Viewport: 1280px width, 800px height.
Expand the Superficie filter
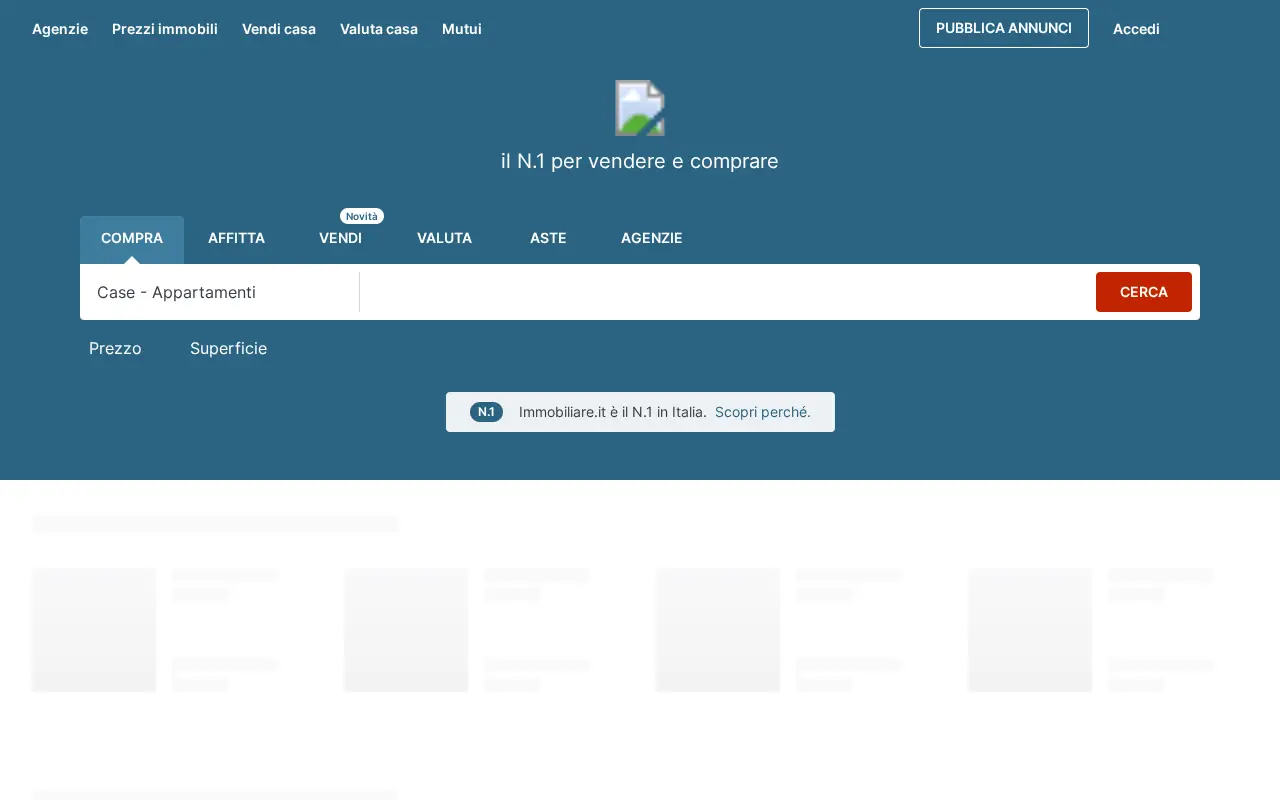228,348
